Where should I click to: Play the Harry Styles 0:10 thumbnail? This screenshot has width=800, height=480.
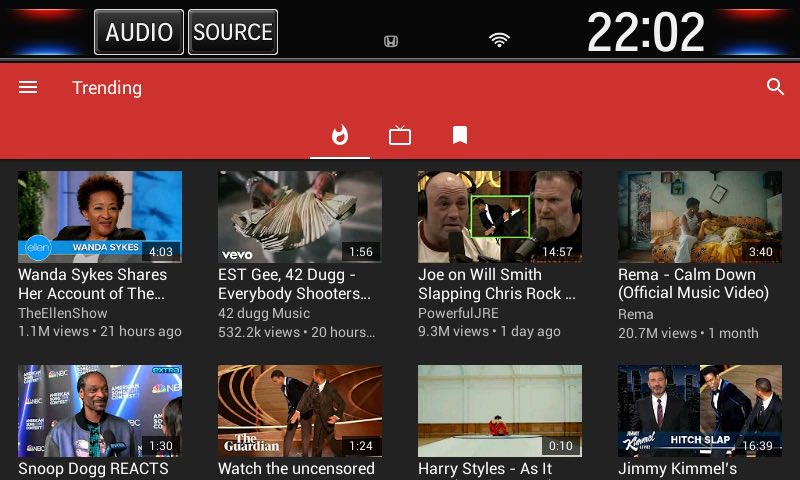tap(500, 411)
